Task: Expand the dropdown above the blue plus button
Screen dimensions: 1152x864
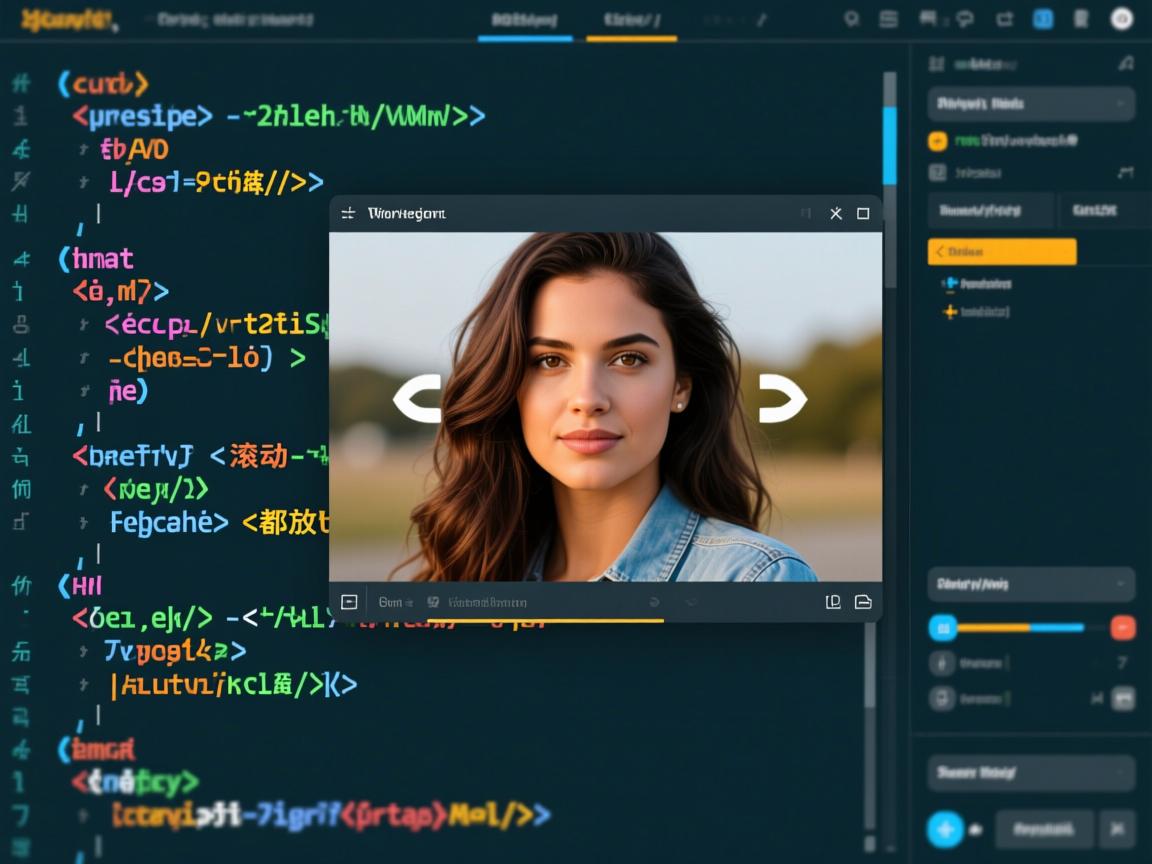Action: point(1031,773)
